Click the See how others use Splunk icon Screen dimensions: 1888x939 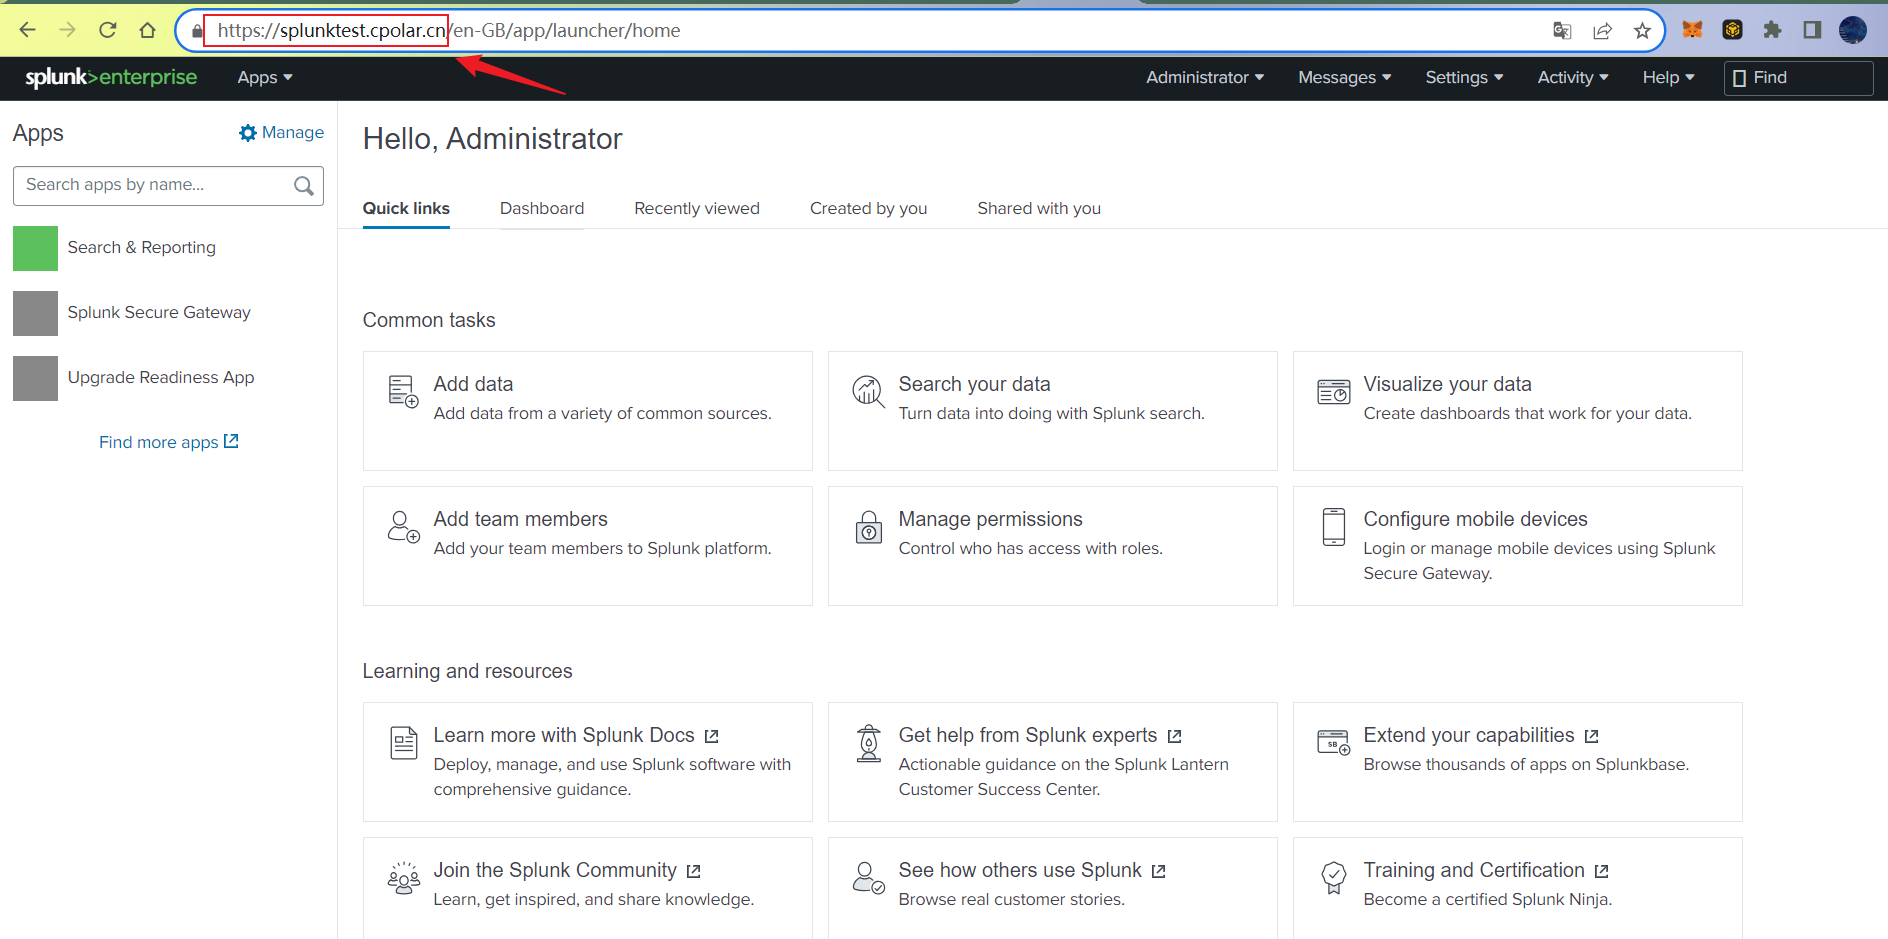click(x=868, y=878)
